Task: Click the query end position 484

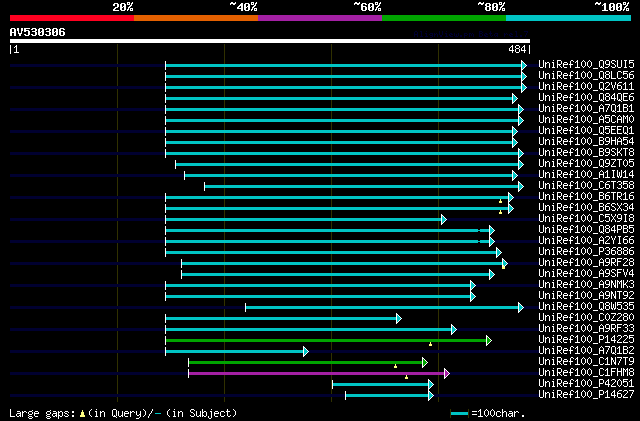Action: tap(517, 49)
